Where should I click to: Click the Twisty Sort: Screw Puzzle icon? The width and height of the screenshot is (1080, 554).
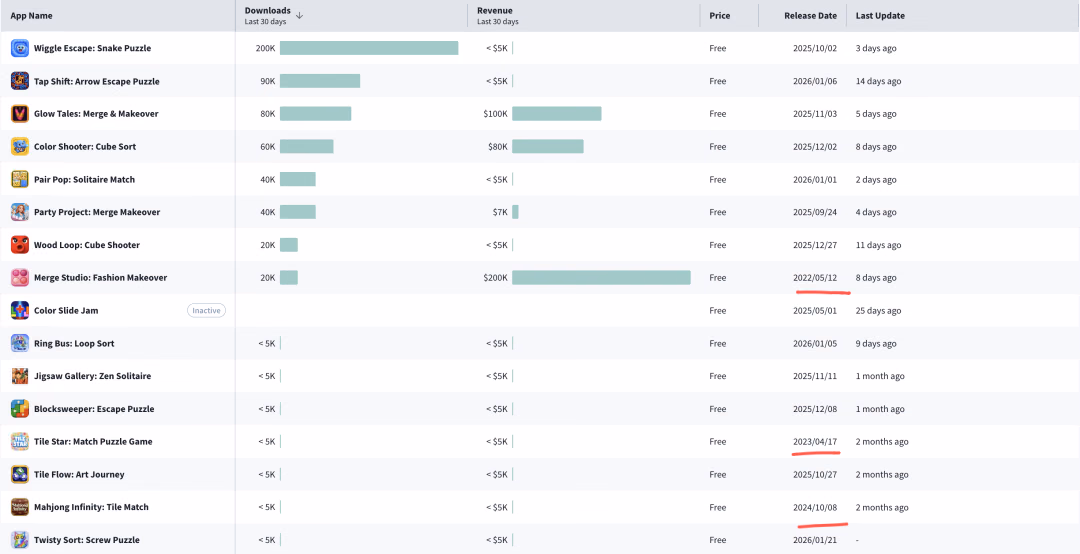pyautogui.click(x=20, y=540)
